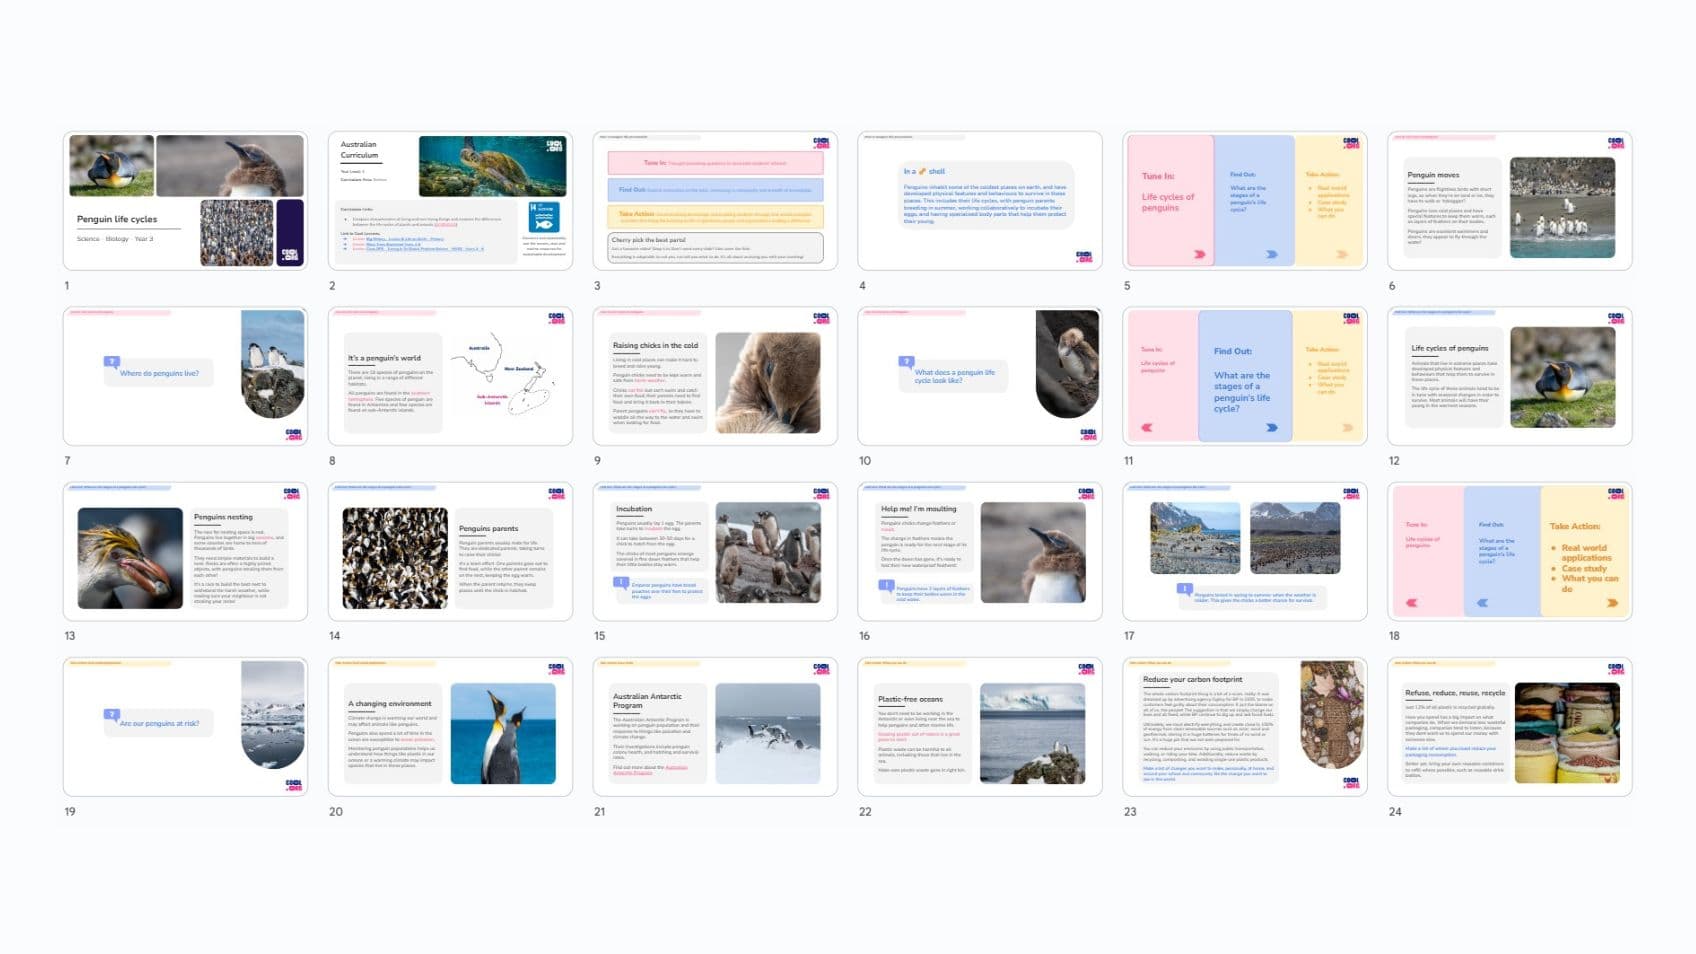Open the Penguins nesting slide thumbnail
The image size is (1696, 954).
pyautogui.click(x=185, y=552)
